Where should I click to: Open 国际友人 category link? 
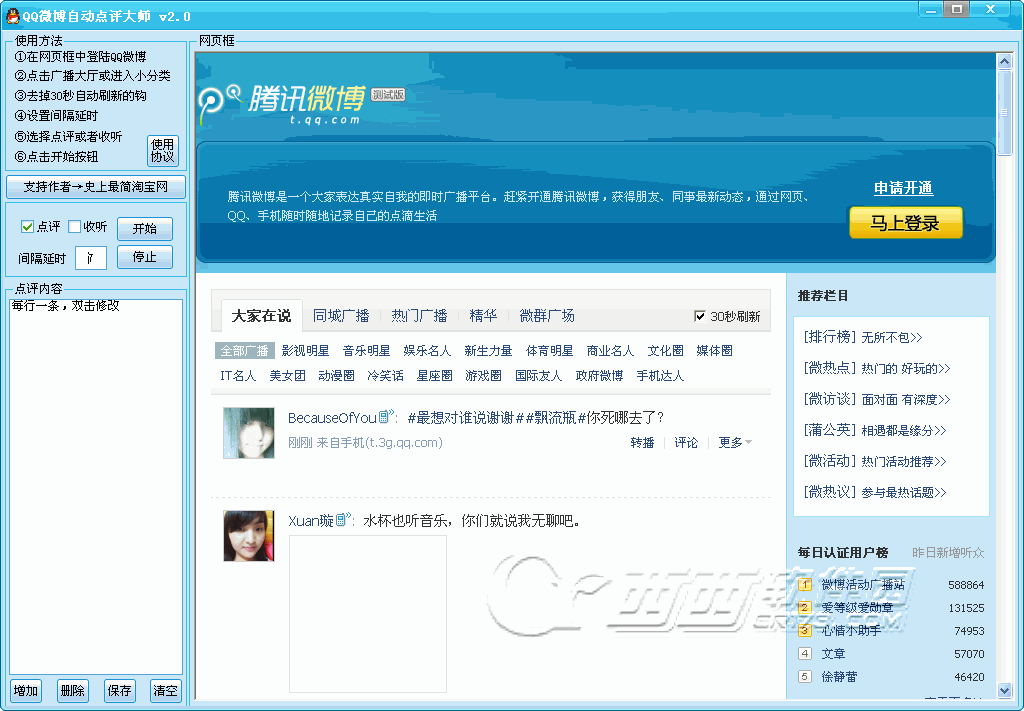538,375
